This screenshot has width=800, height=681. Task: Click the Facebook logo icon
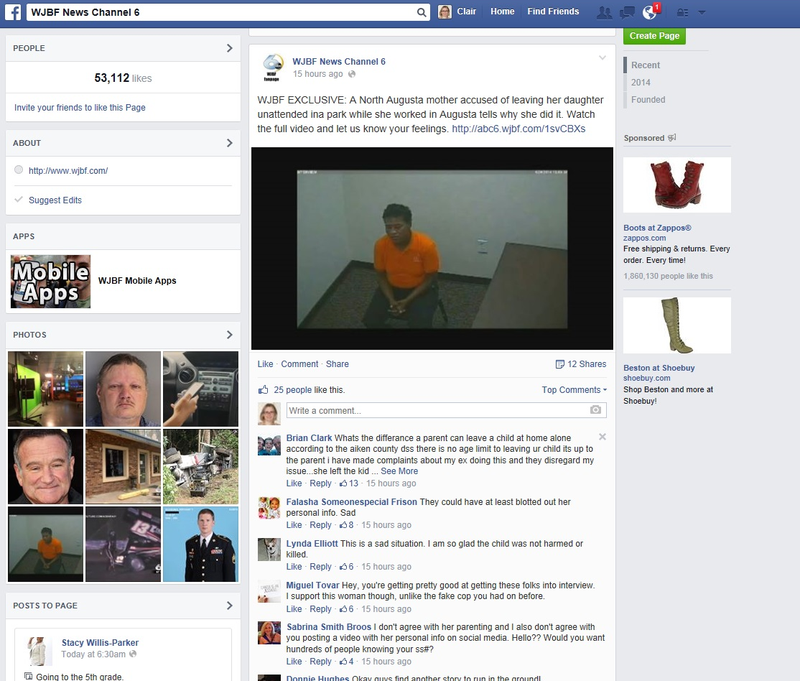[13, 12]
